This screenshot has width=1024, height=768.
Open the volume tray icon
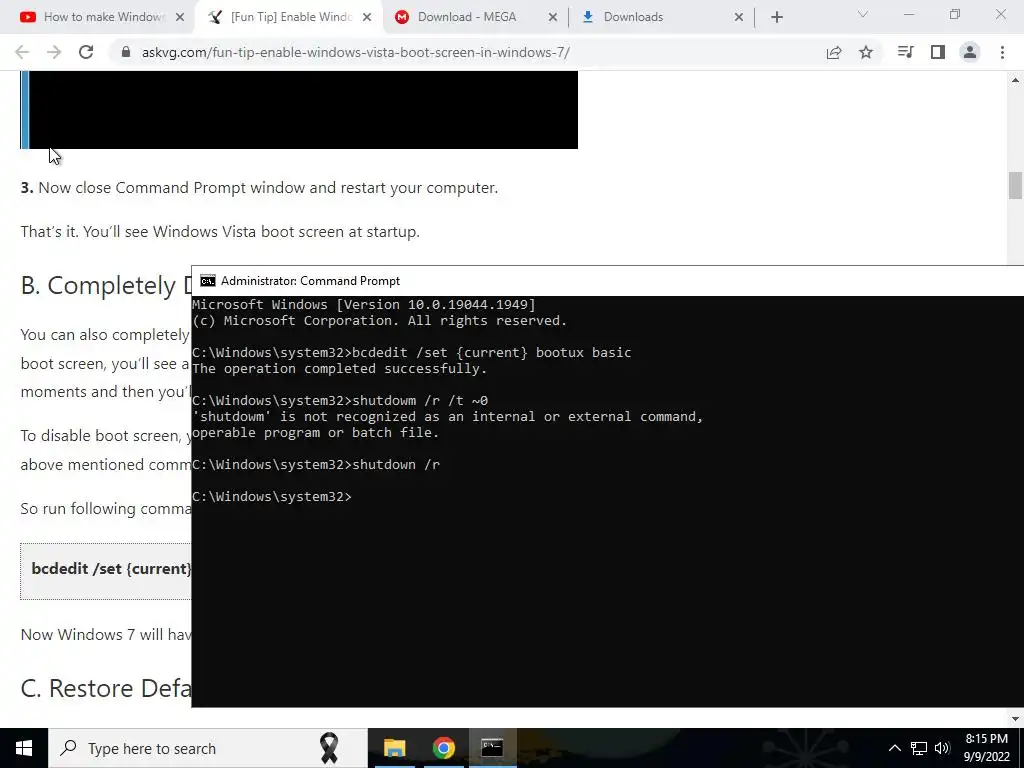point(942,748)
